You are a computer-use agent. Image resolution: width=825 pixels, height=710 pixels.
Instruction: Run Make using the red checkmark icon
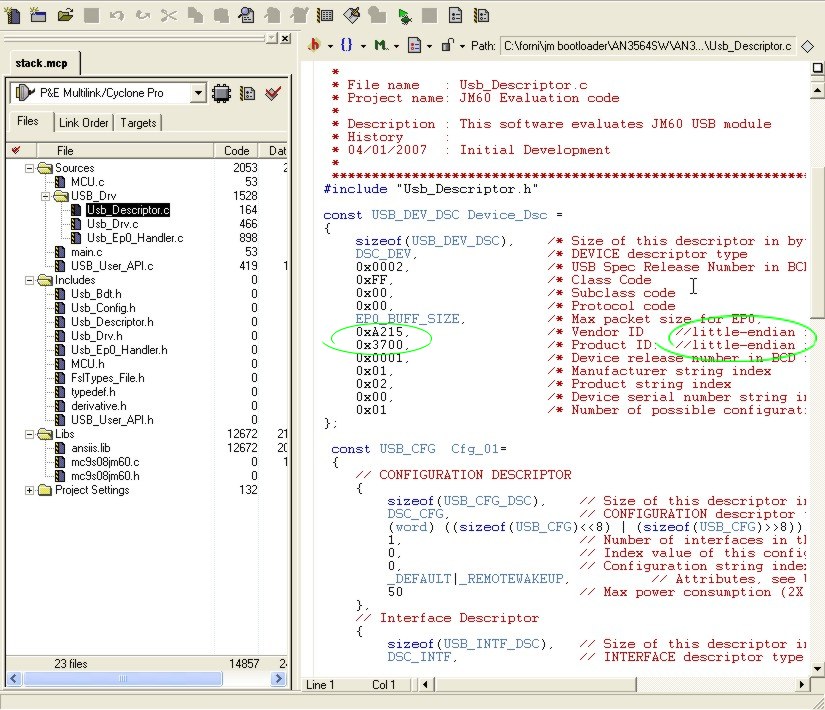coord(273,92)
